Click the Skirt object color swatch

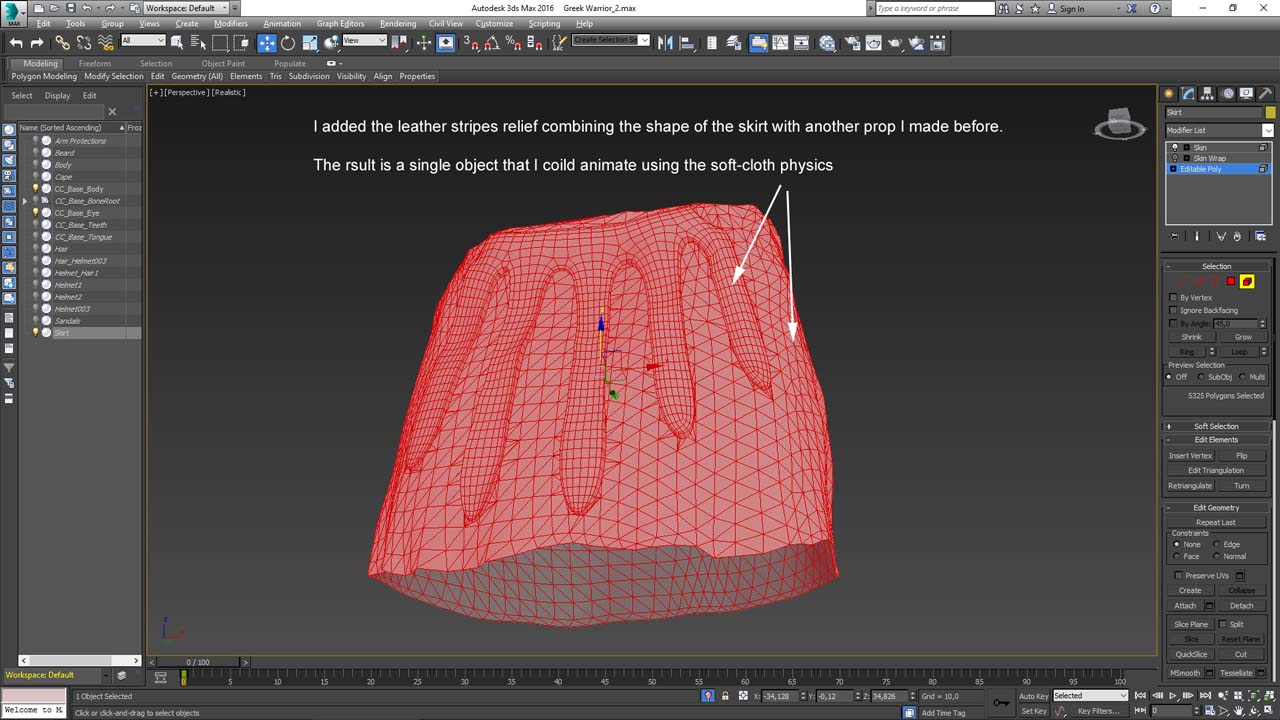[1270, 113]
